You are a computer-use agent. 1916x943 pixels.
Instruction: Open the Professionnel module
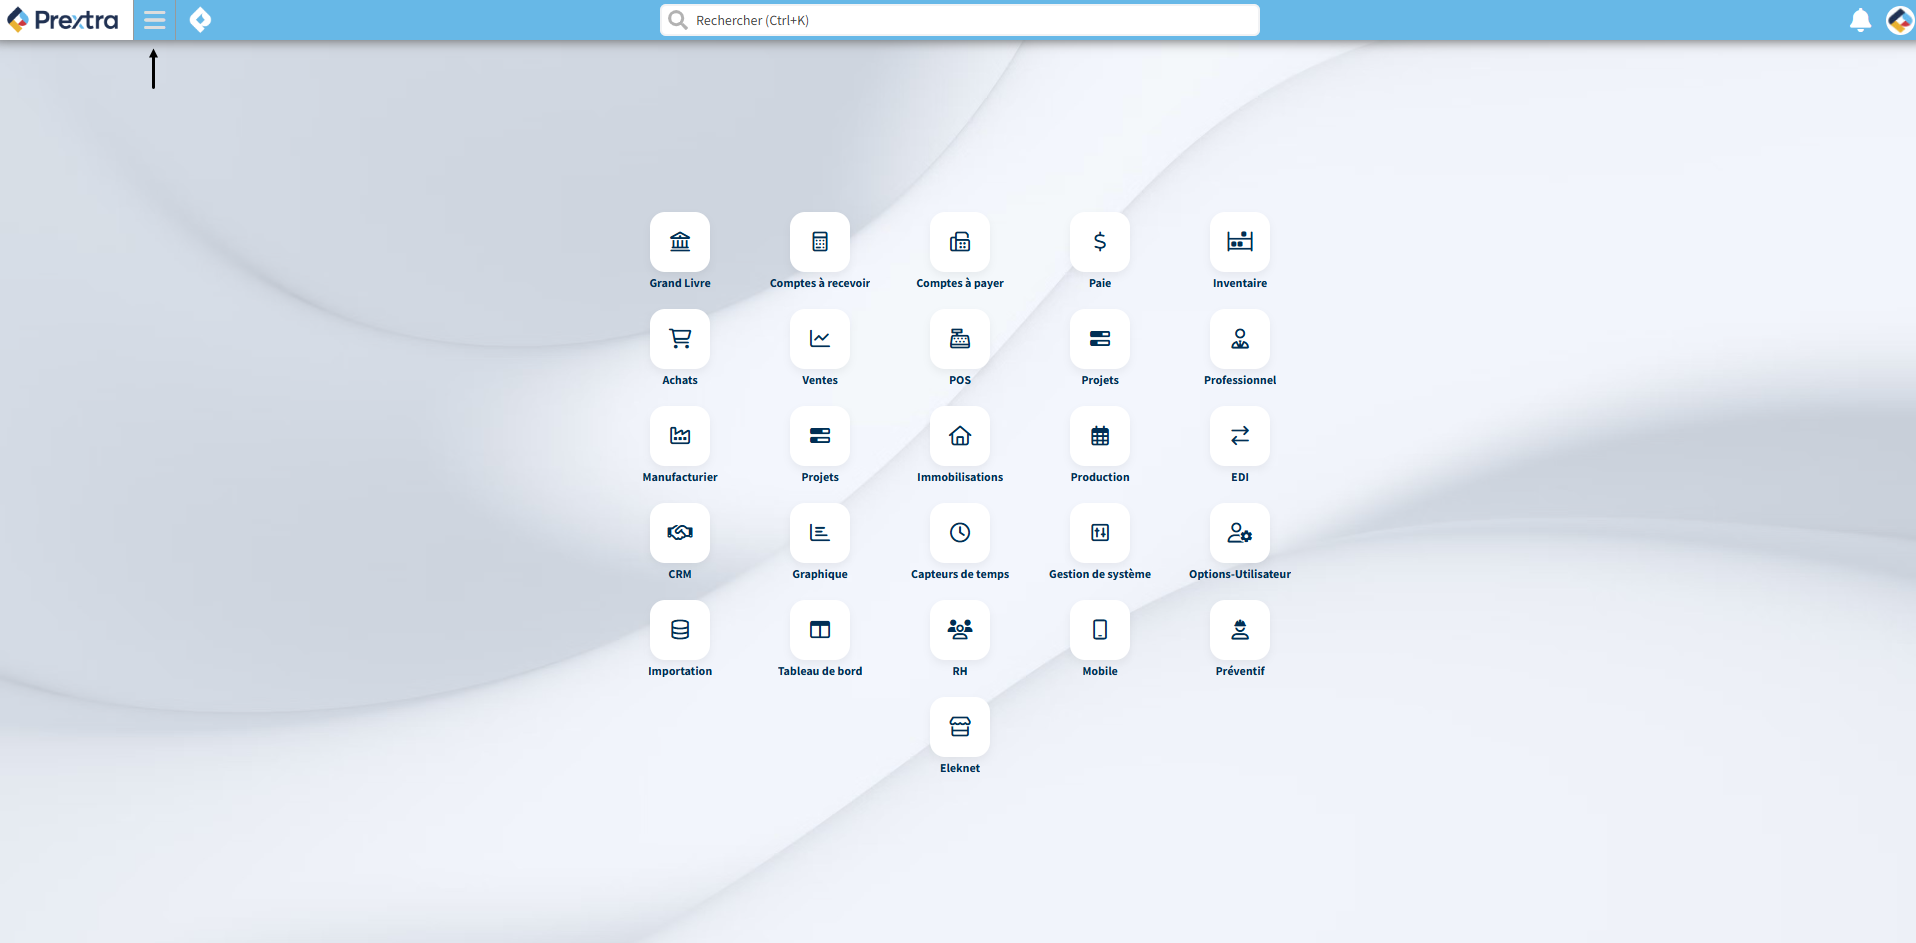coord(1240,339)
